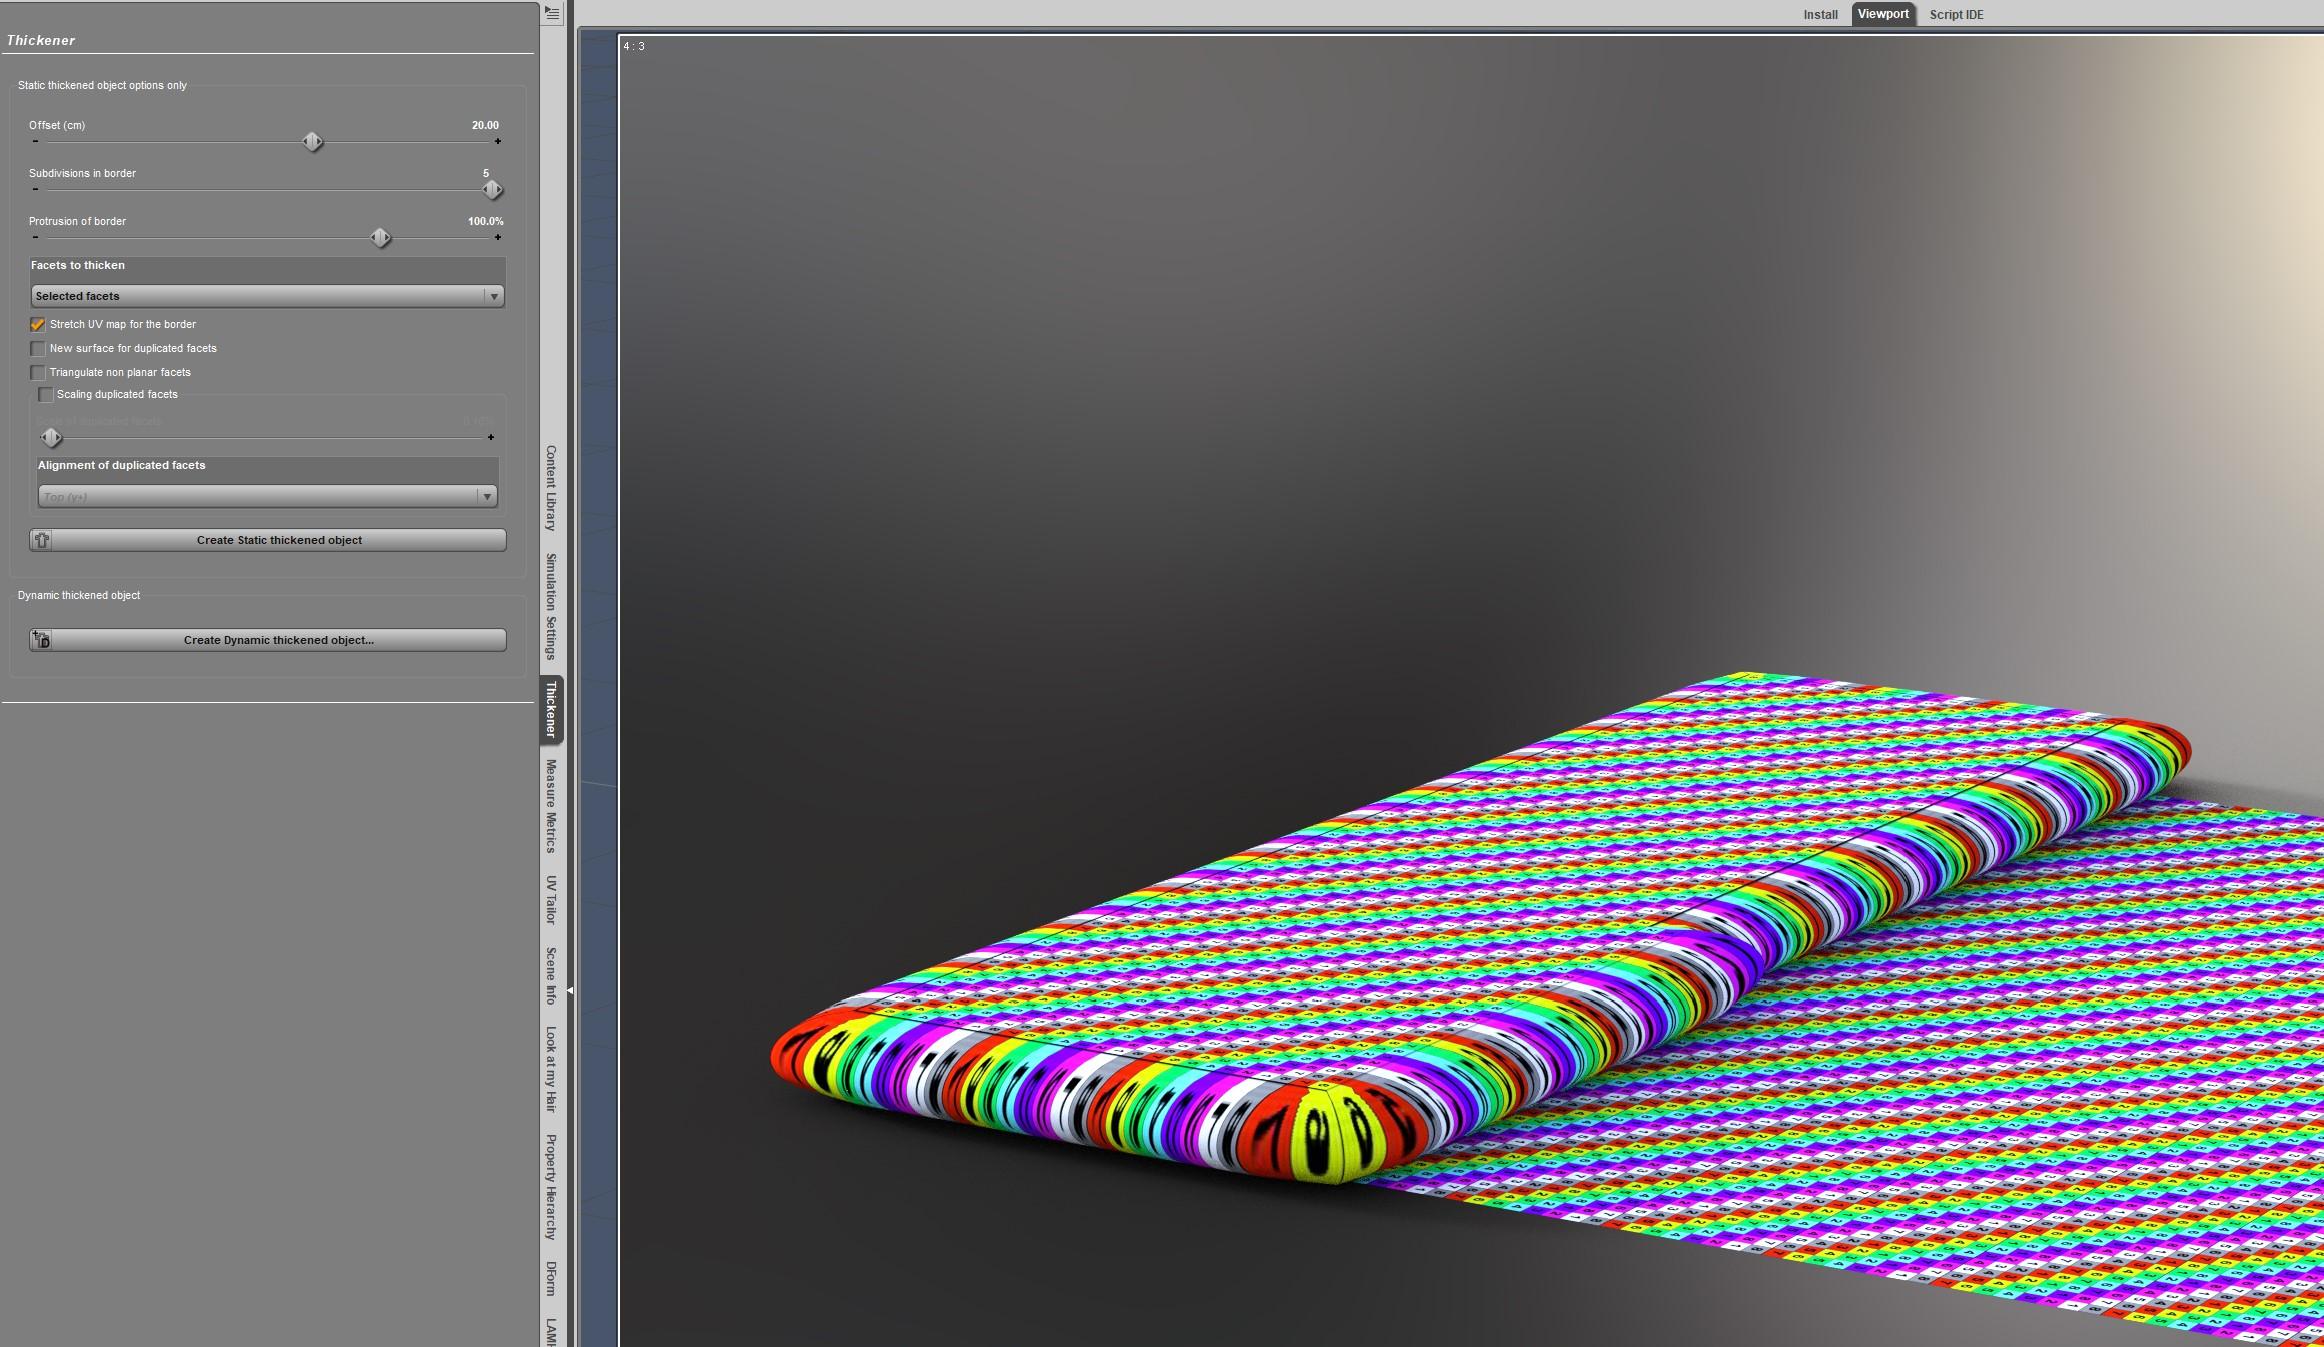Open Alignment of duplicated facets dropdown
2324x1347 pixels.
(x=267, y=496)
